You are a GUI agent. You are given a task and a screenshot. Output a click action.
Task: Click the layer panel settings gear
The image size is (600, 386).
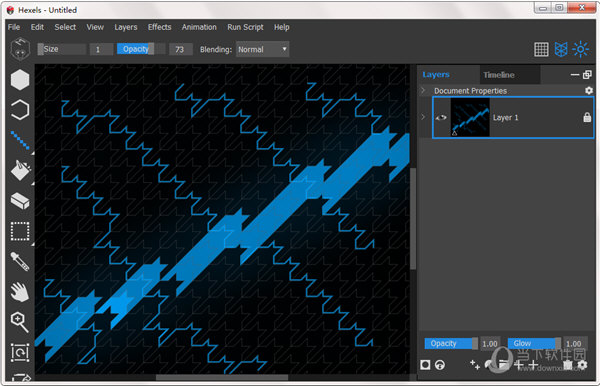pyautogui.click(x=582, y=365)
